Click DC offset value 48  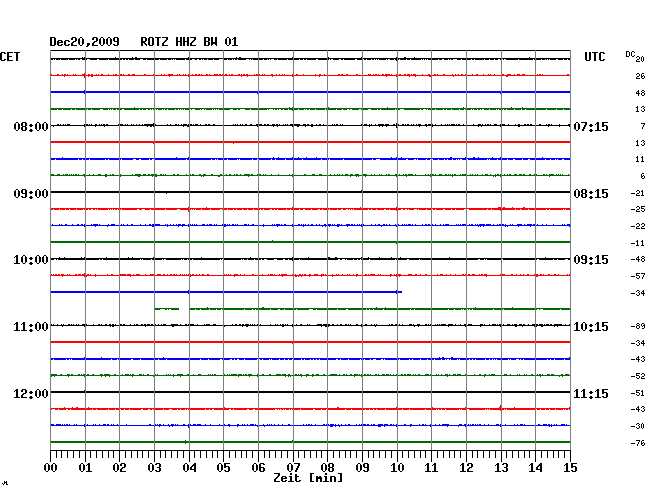point(640,93)
